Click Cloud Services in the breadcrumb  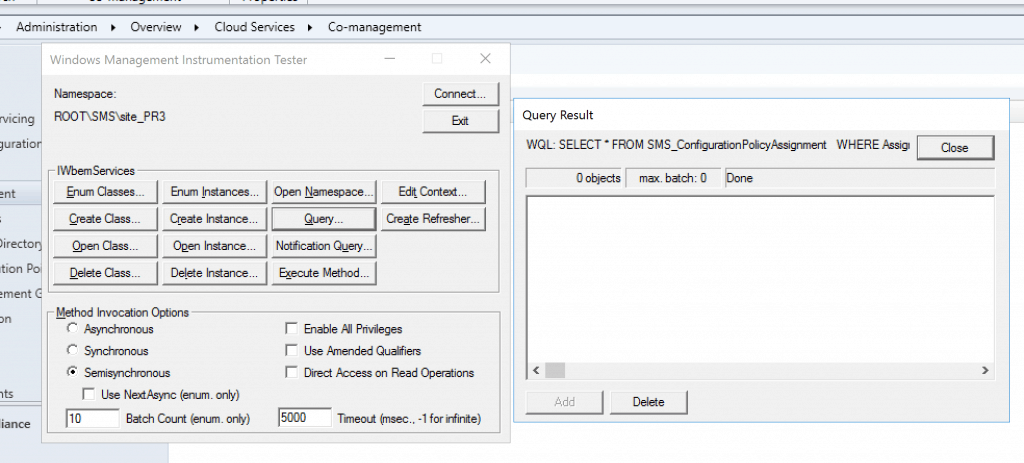[255, 27]
